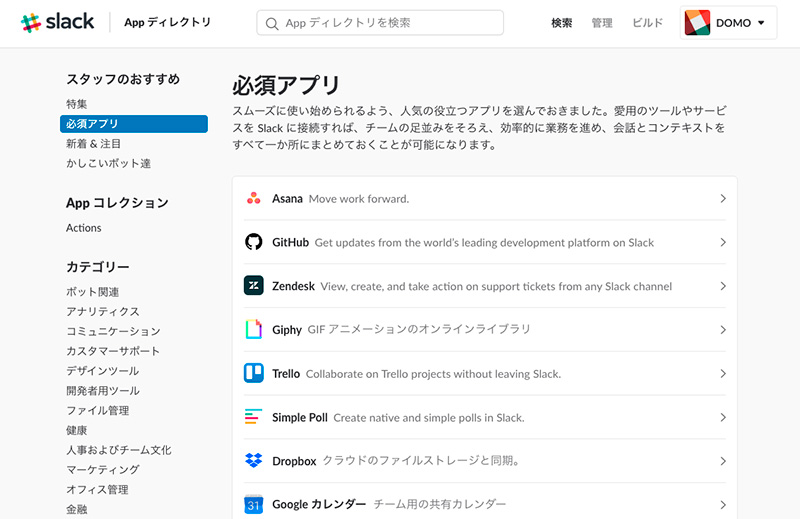Click the Zendesk app name
The image size is (800, 519).
point(293,286)
